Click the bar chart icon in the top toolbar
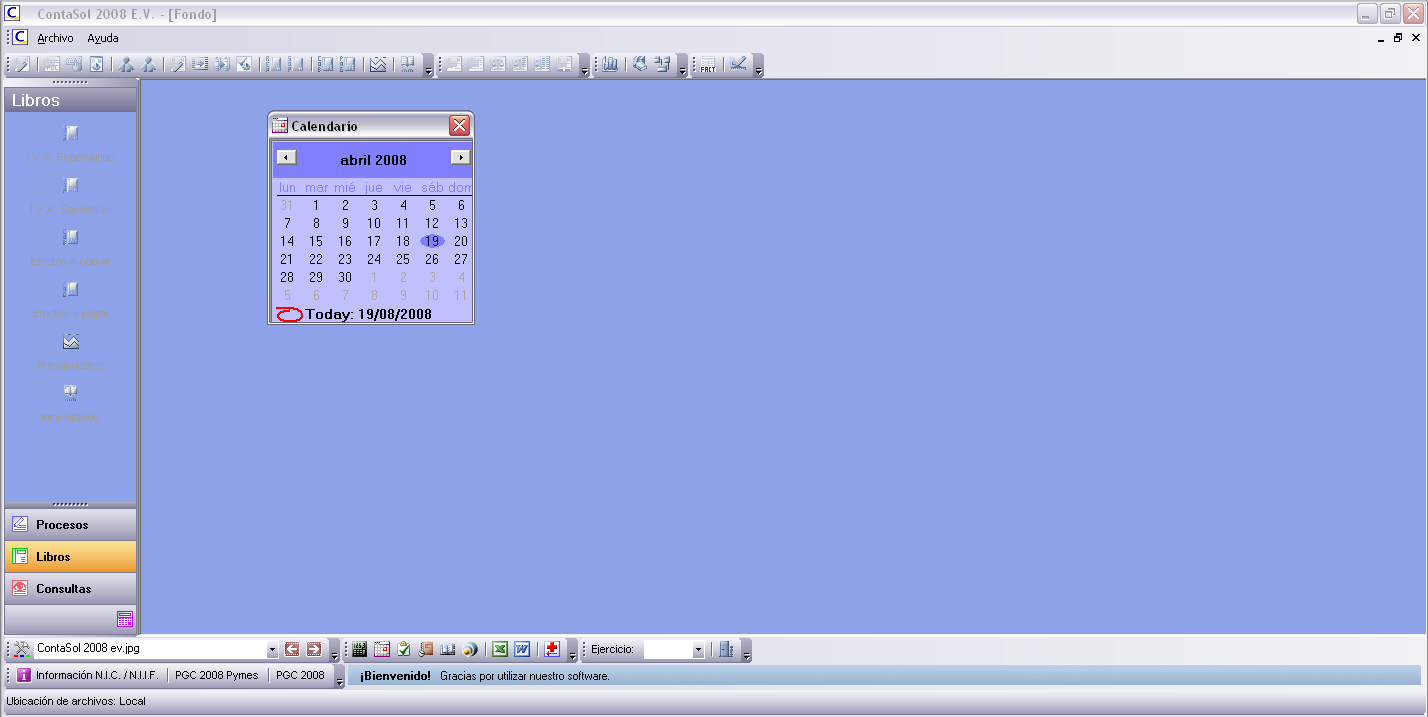The image size is (1428, 717). coord(610,65)
